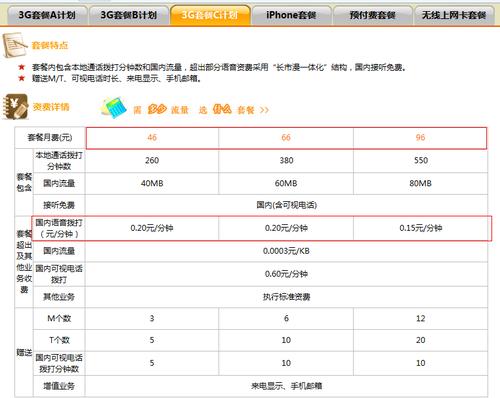This screenshot has height=398, width=500.
Task: Select the 96 yuan monthly fee cell
Action: tap(420, 138)
